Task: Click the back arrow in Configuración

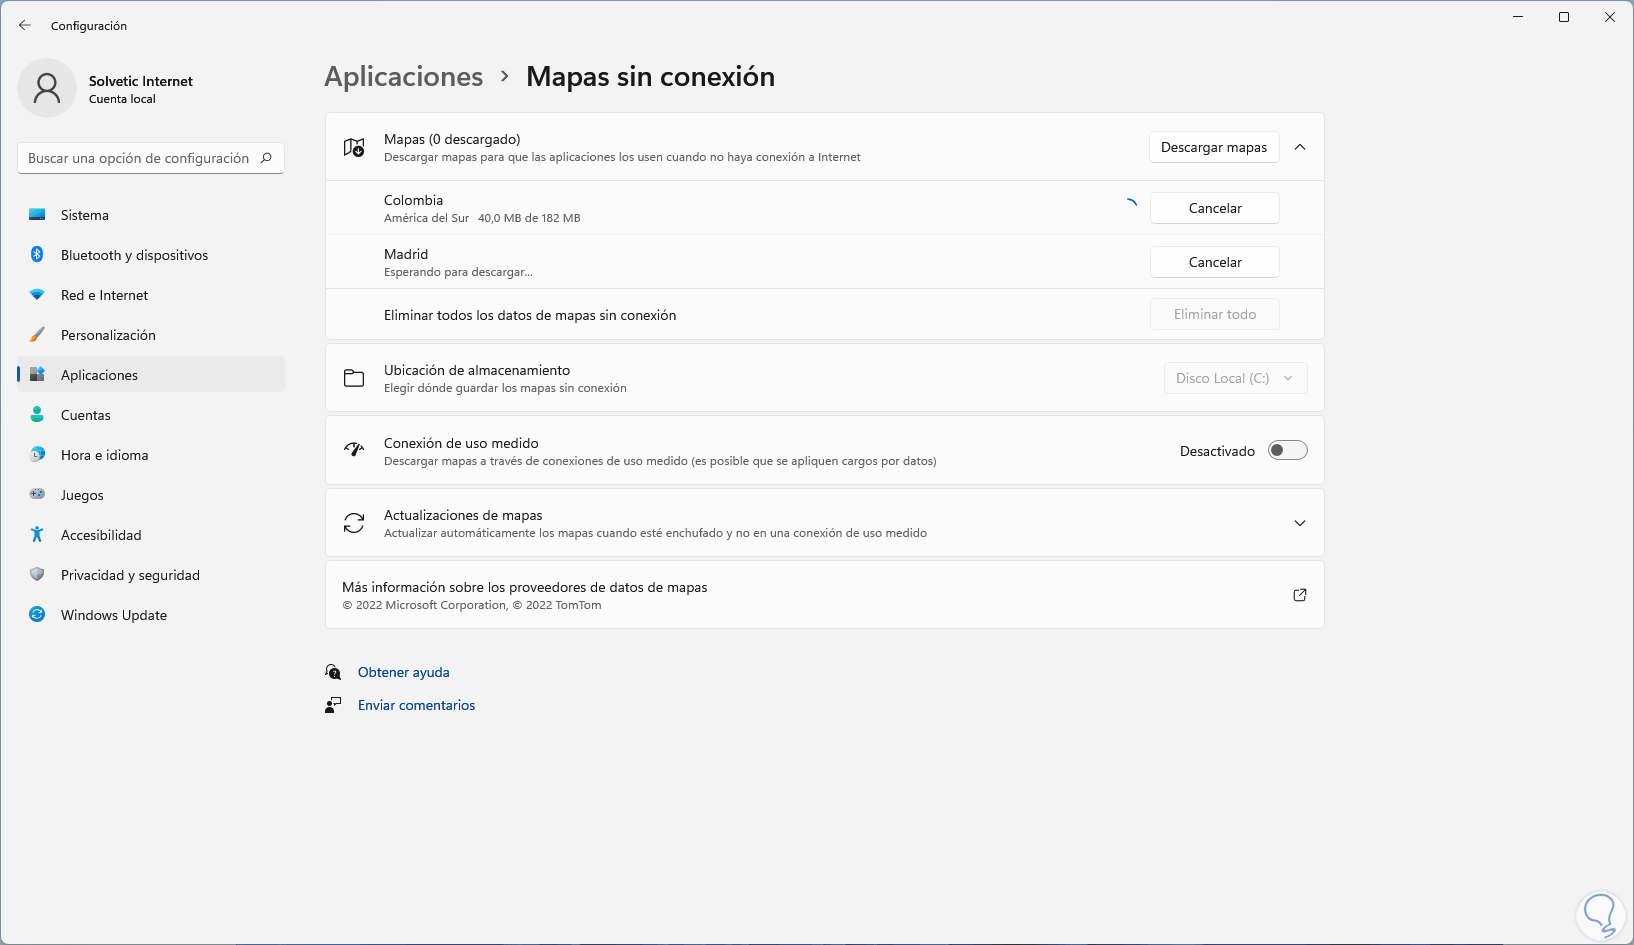Action: tap(25, 26)
